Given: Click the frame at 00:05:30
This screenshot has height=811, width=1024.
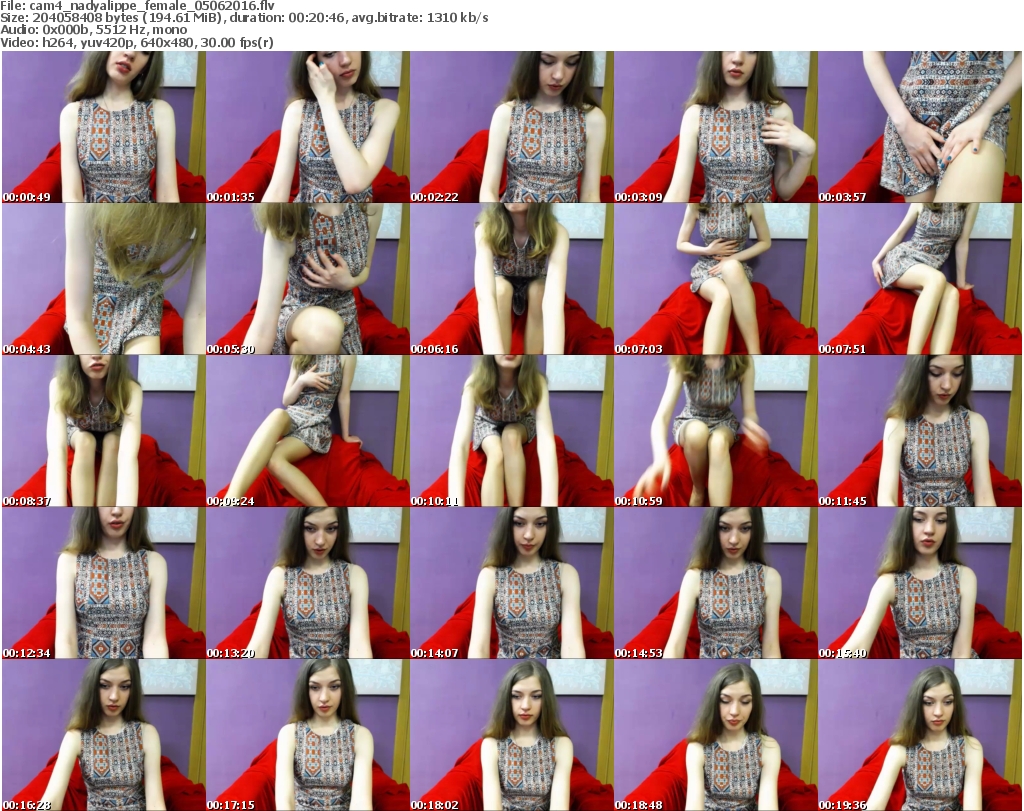Looking at the screenshot, I should 308,279.
